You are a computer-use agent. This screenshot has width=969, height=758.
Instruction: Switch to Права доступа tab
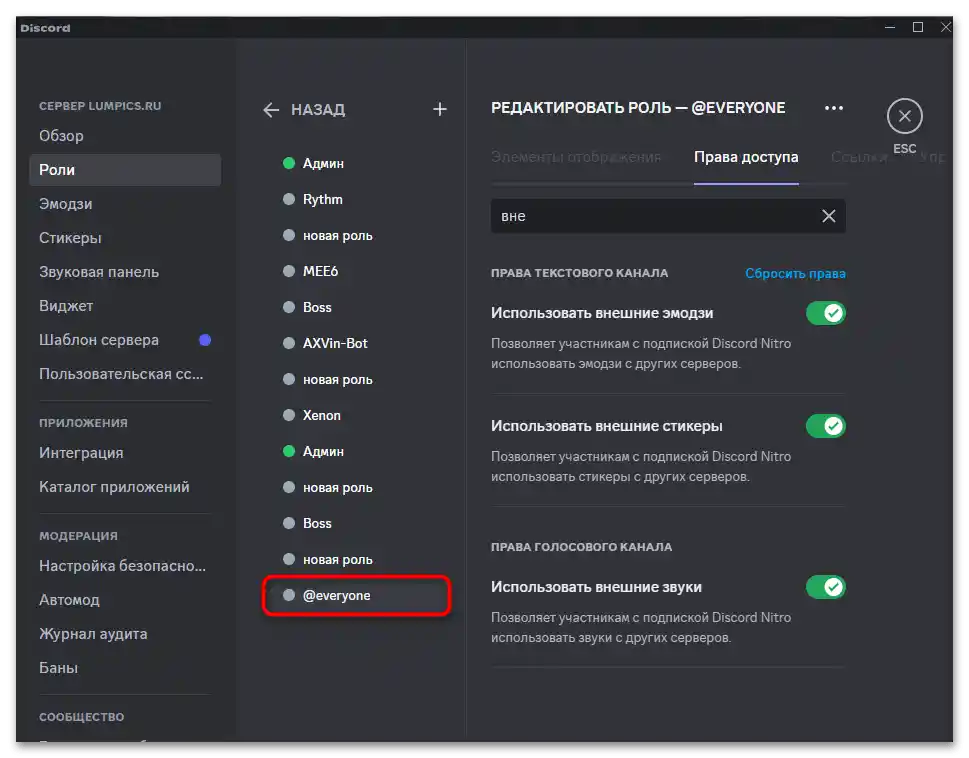tap(746, 157)
